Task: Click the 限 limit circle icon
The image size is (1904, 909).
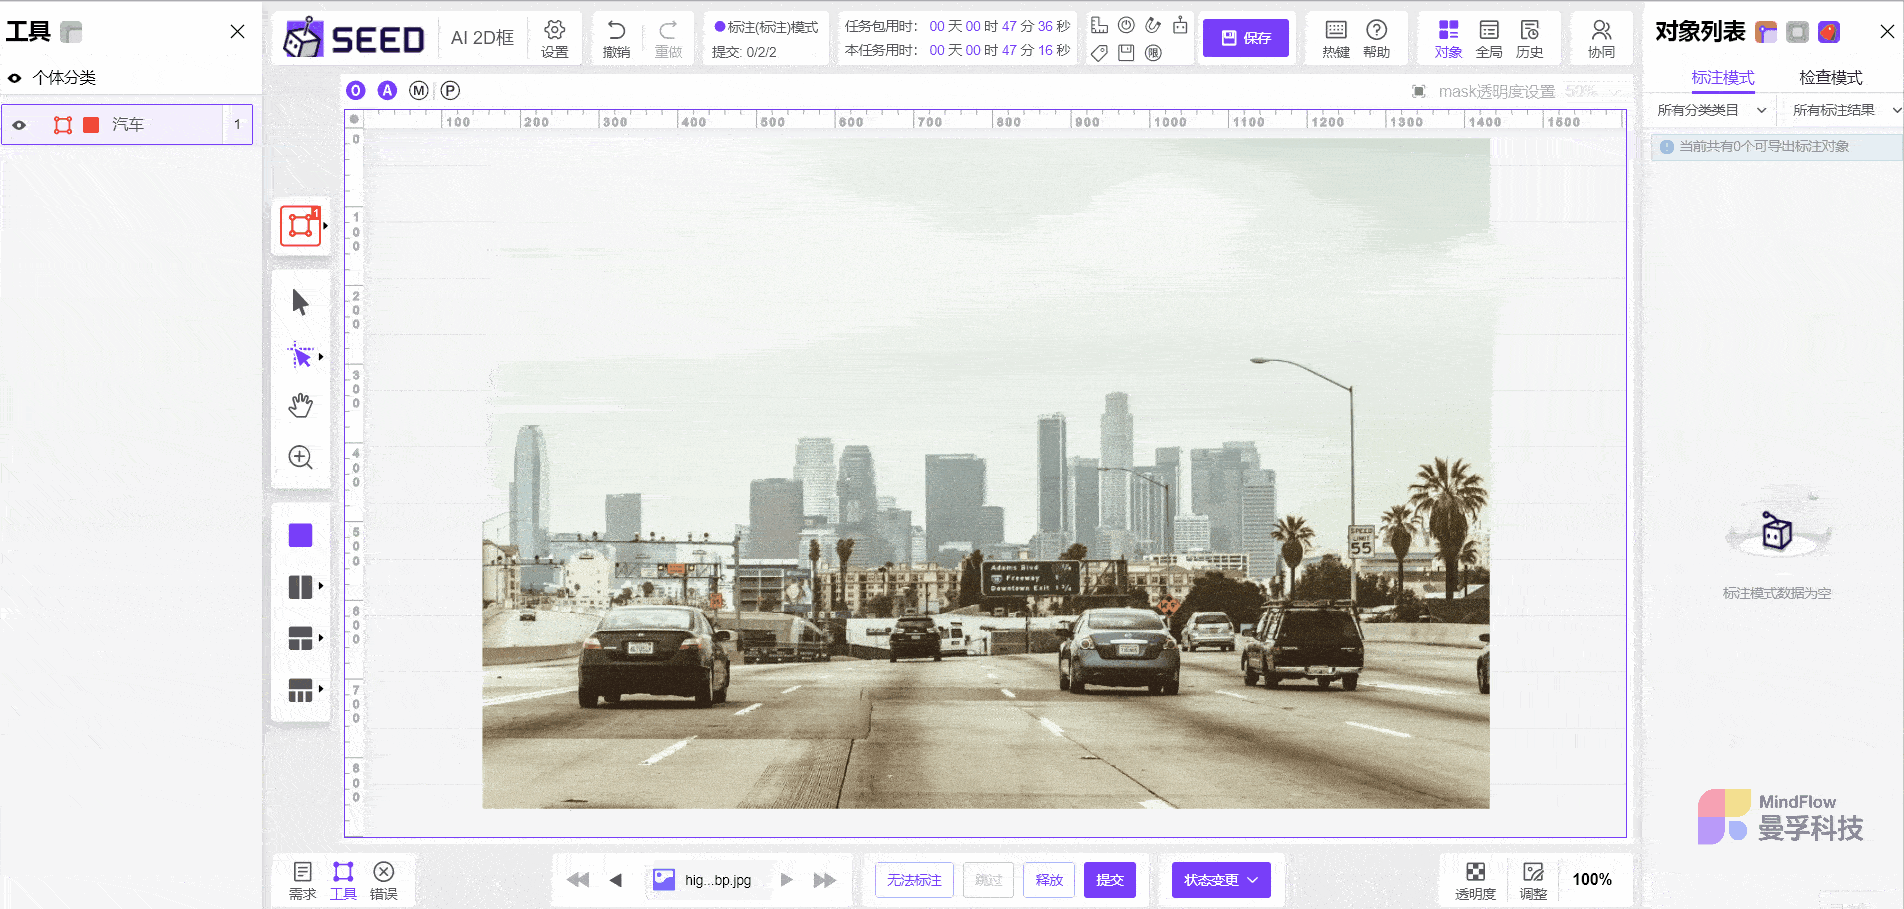Action: tap(1153, 53)
